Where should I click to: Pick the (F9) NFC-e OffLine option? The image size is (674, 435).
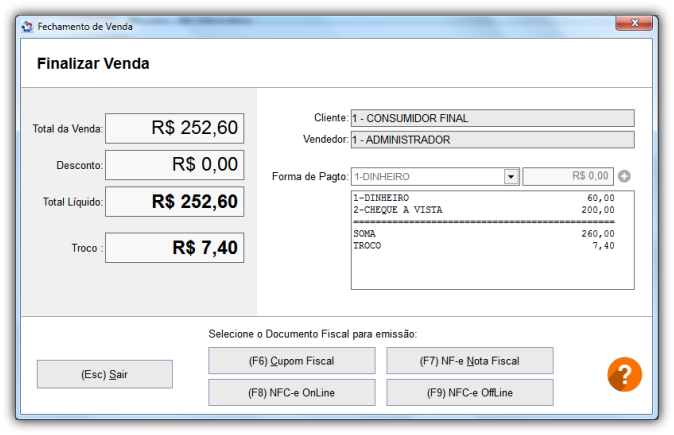coord(470,392)
